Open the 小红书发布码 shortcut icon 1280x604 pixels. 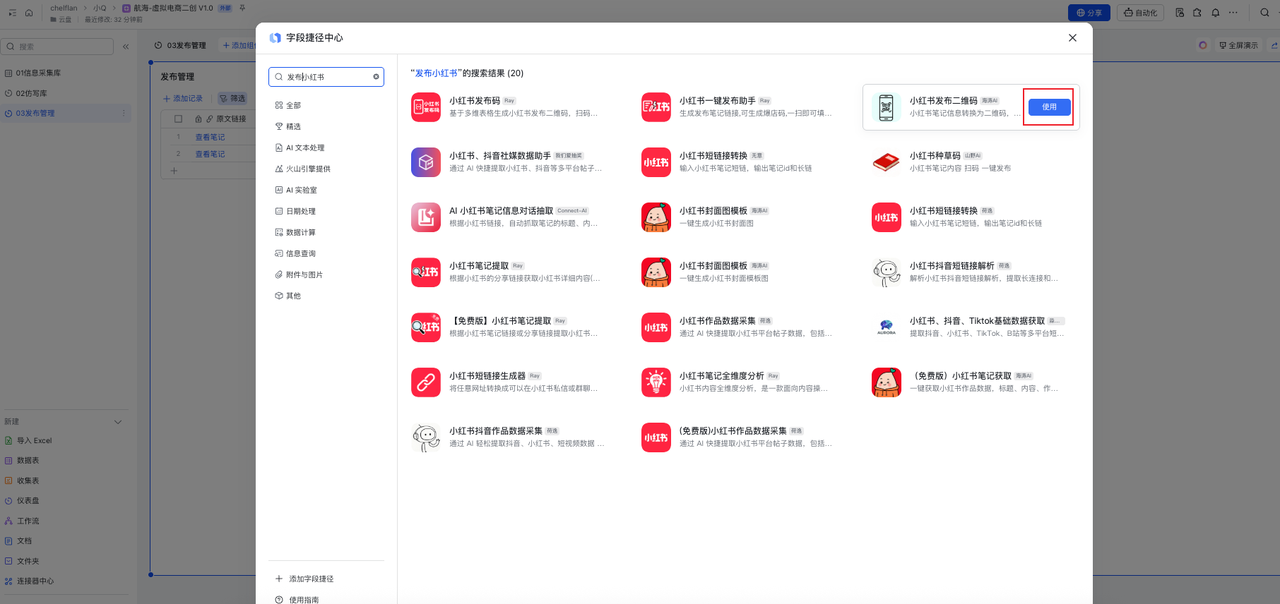point(426,107)
